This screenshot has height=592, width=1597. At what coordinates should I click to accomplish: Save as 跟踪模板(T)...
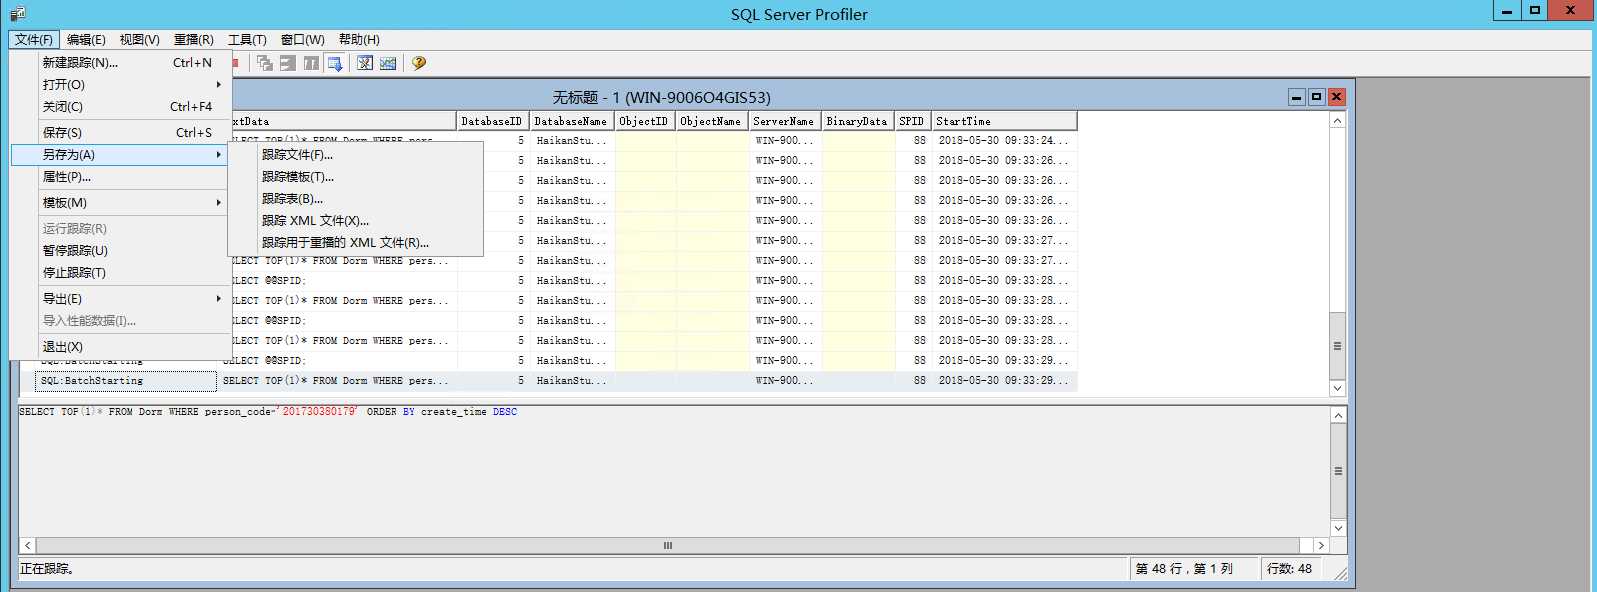pyautogui.click(x=356, y=177)
